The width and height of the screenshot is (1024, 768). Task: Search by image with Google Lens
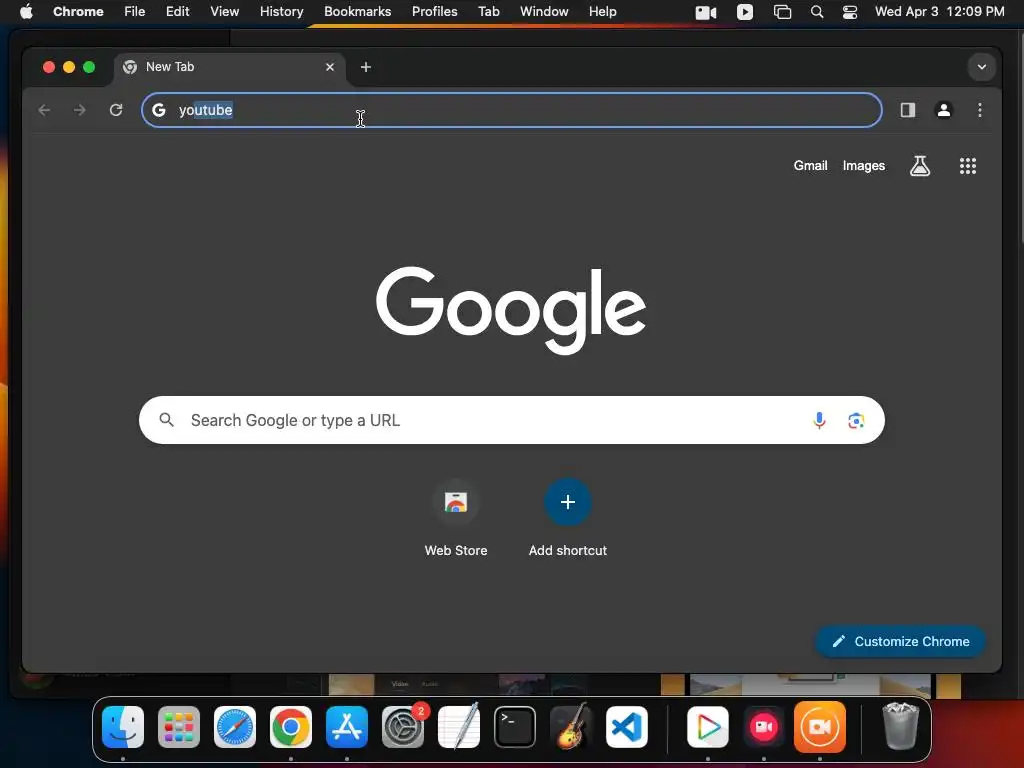pos(856,420)
